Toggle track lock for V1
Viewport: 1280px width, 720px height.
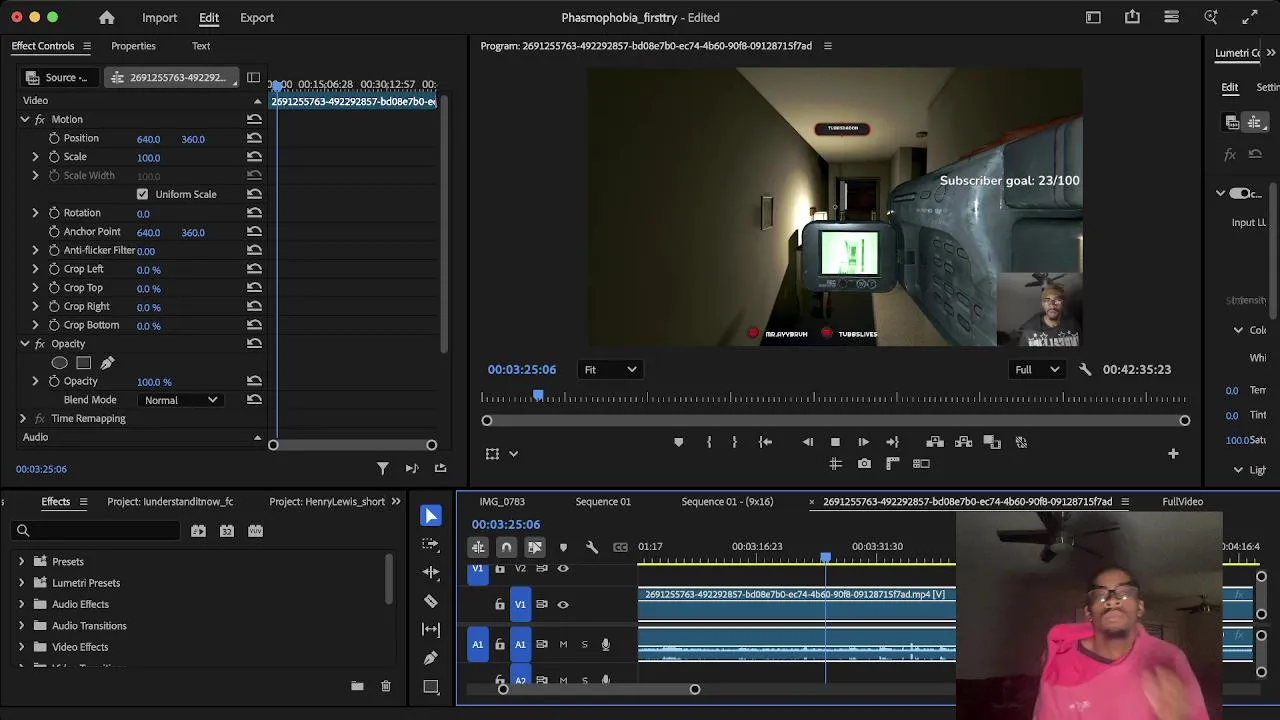pos(500,604)
